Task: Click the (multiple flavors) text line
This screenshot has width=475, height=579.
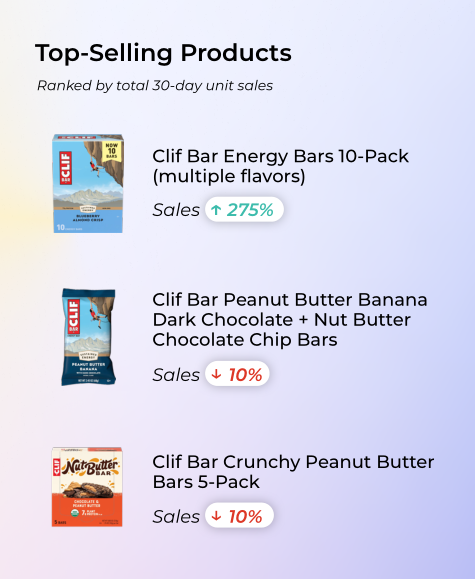Action: point(229,177)
